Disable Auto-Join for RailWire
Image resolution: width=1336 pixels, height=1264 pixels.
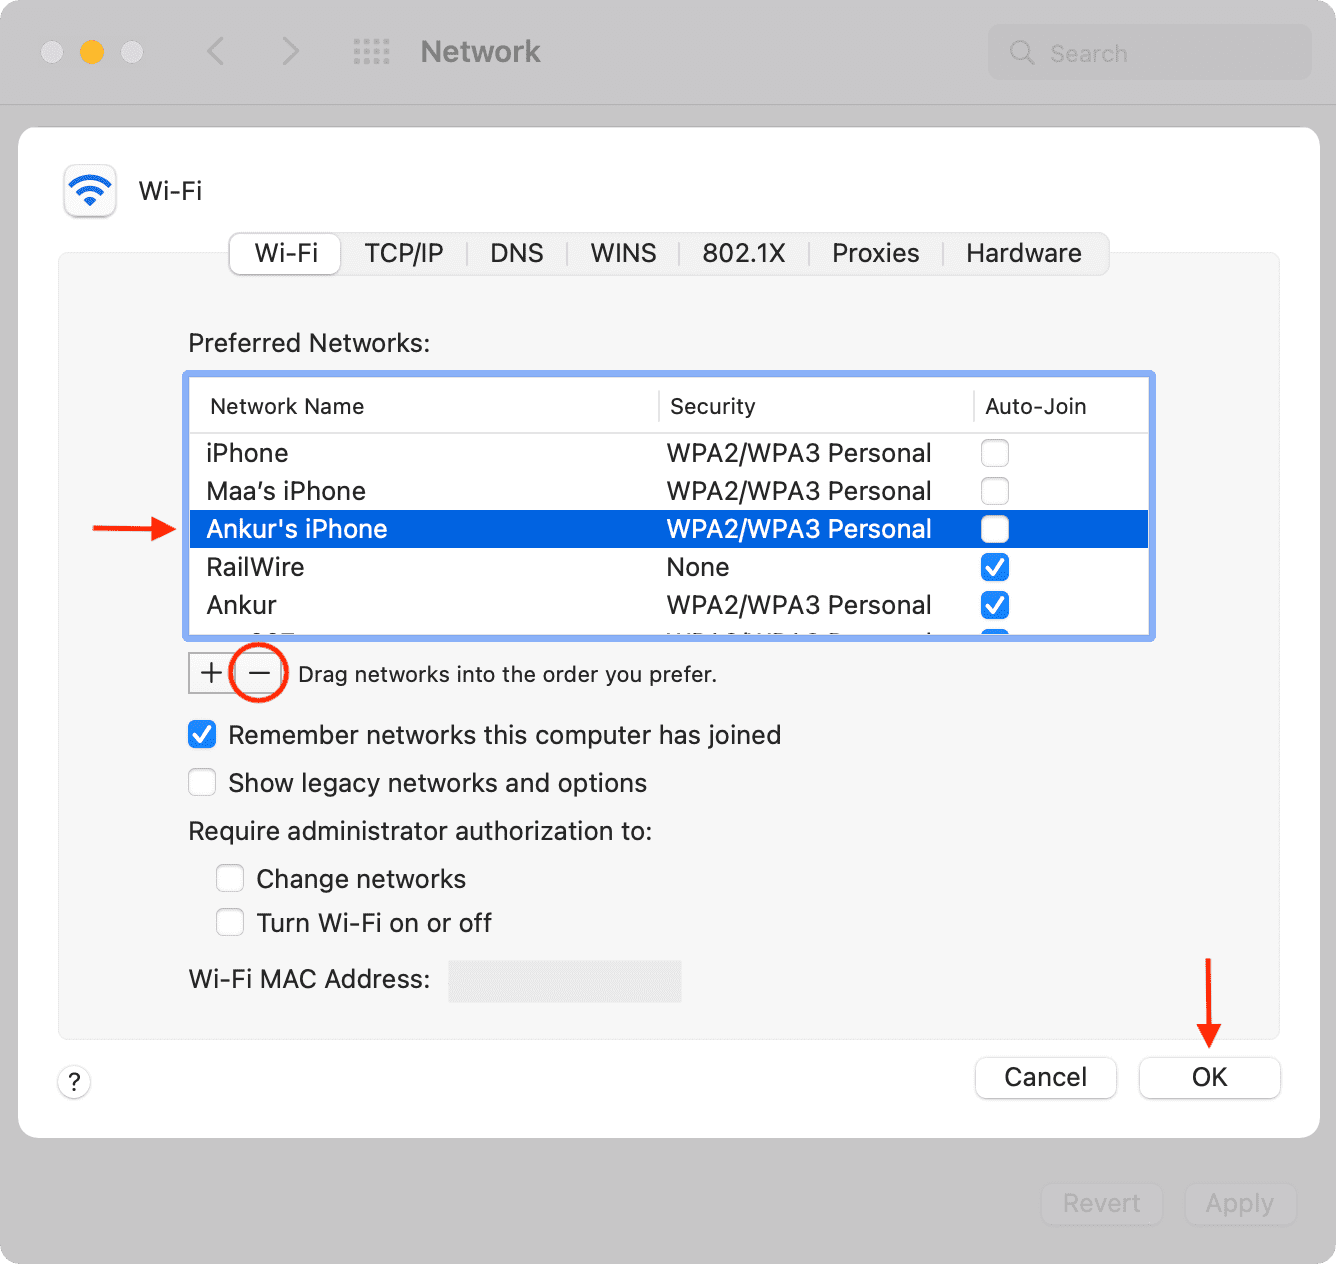[x=995, y=567]
